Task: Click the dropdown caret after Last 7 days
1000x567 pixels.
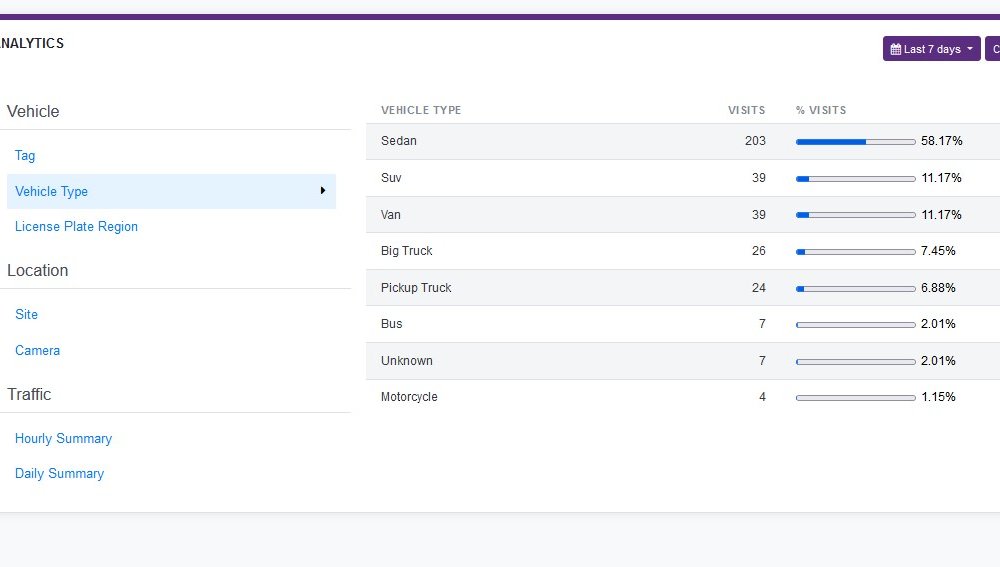Action: 969,49
